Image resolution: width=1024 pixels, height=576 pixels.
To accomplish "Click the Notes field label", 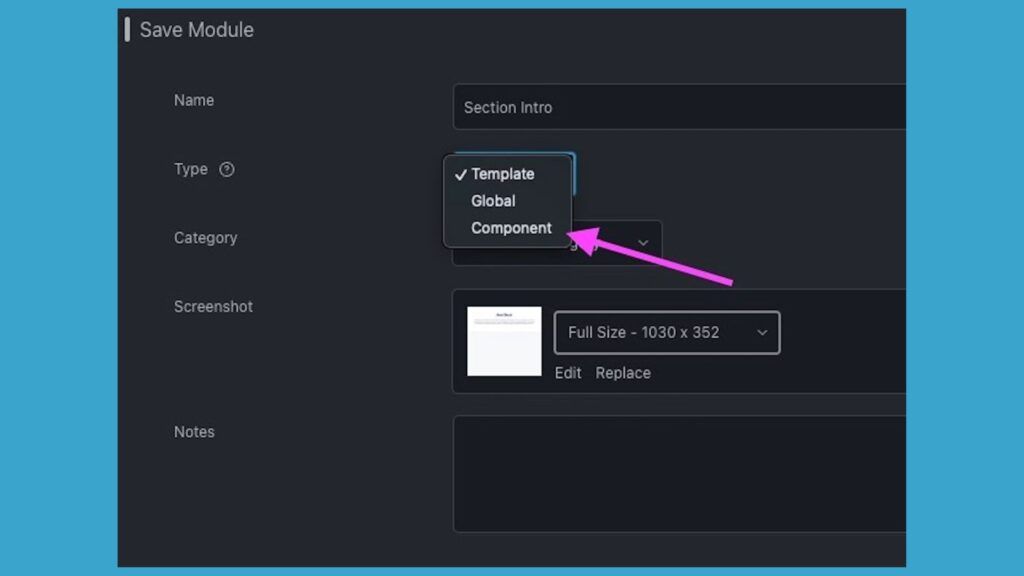I will (x=194, y=432).
